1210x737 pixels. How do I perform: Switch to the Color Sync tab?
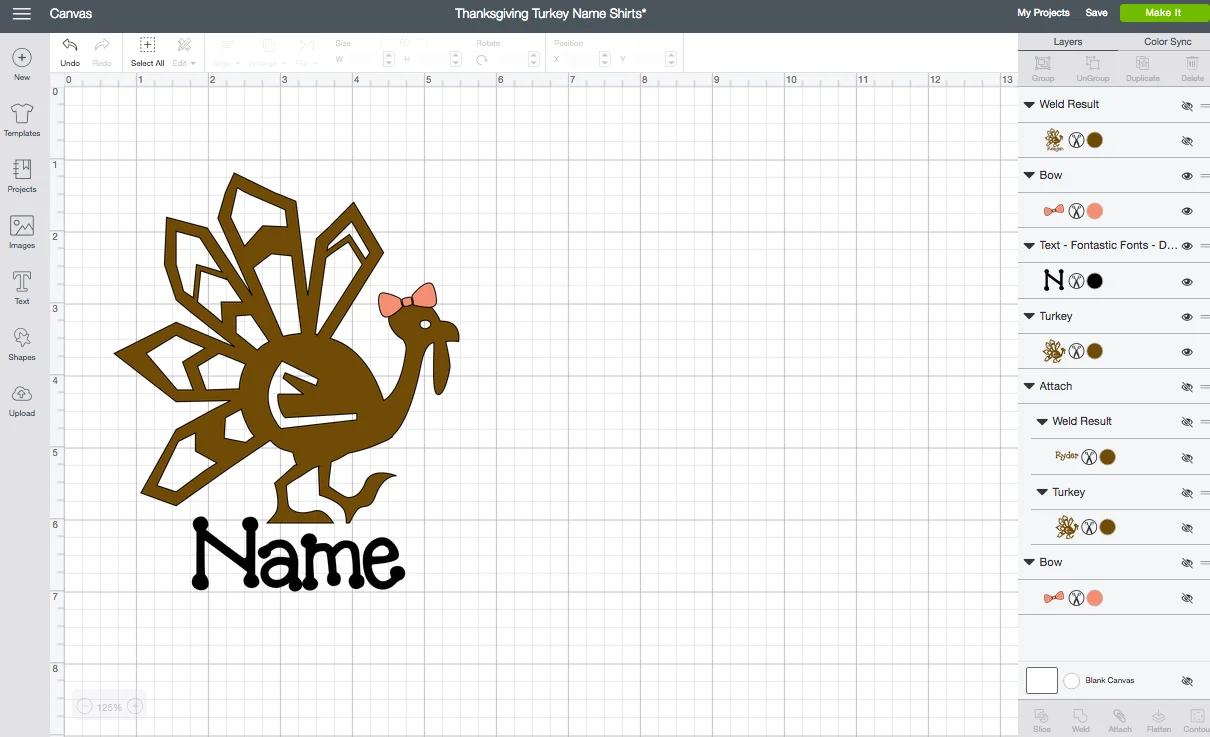coord(1167,42)
